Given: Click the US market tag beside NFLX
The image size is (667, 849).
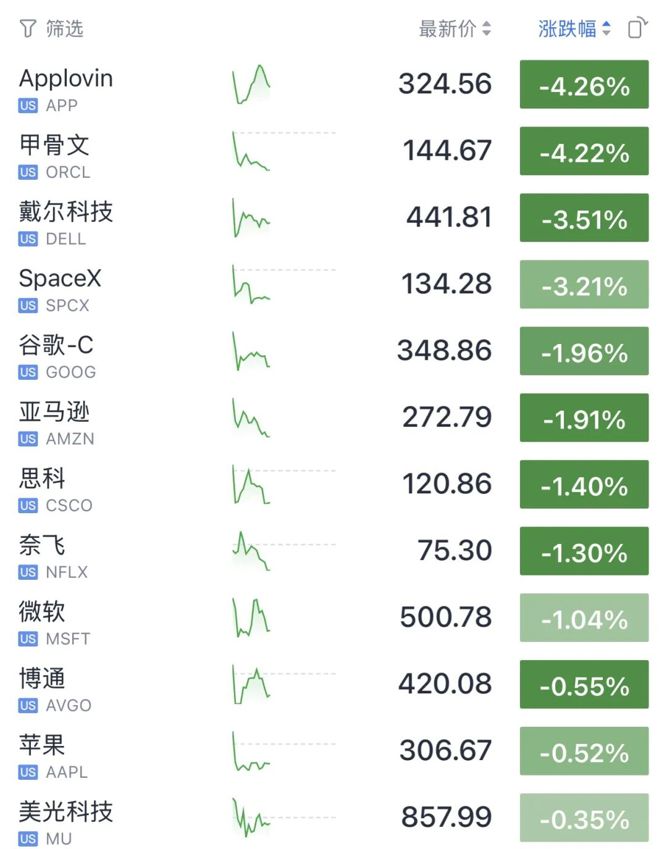Looking at the screenshot, I should point(28,572).
